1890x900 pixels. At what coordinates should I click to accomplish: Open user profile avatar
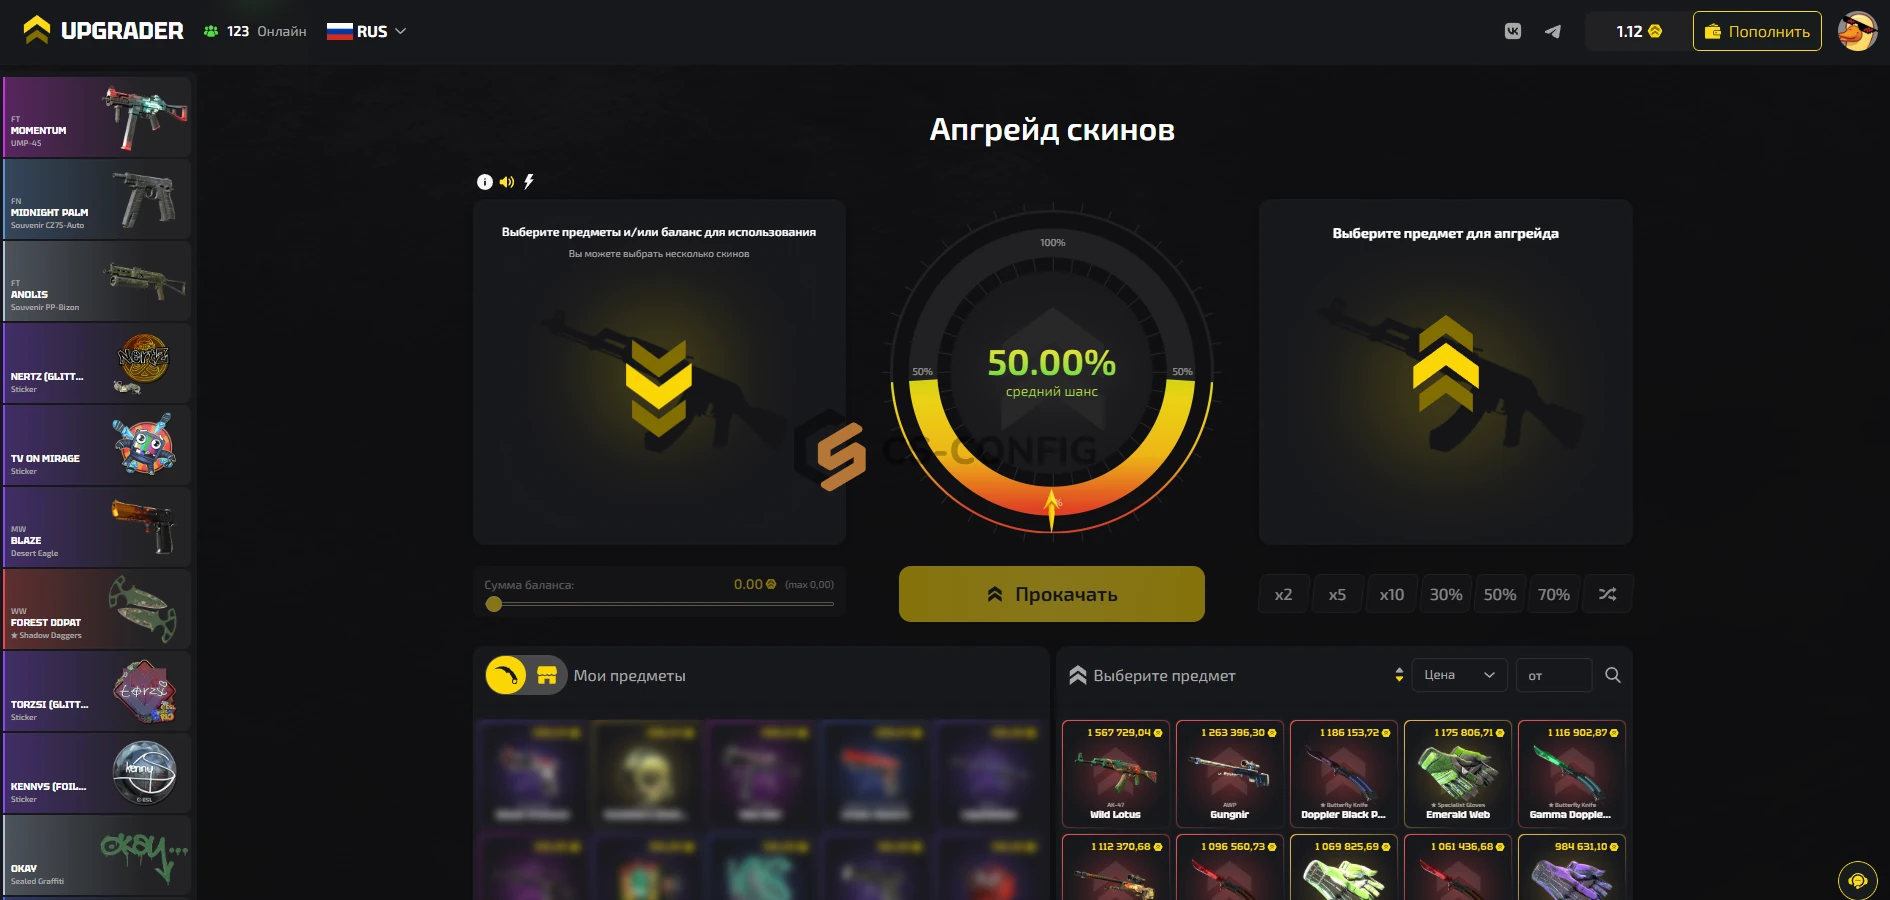click(1858, 31)
